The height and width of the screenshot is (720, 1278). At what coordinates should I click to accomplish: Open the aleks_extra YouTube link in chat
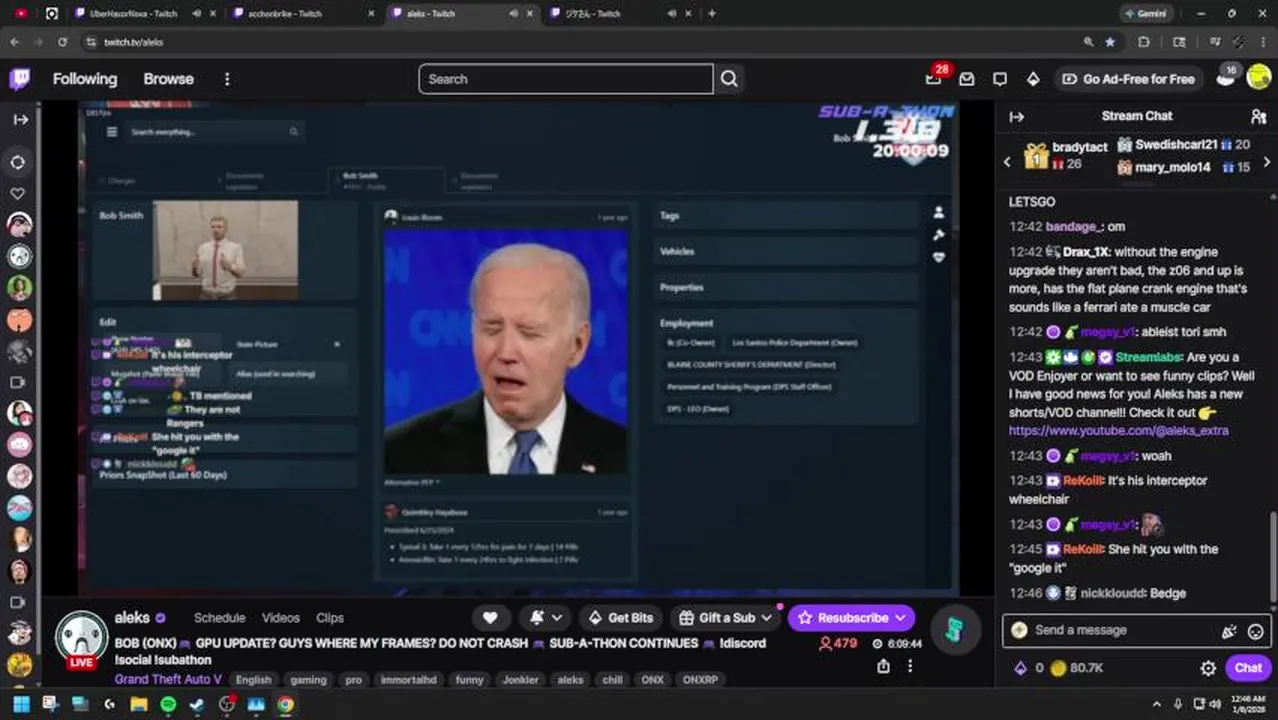tap(1118, 430)
